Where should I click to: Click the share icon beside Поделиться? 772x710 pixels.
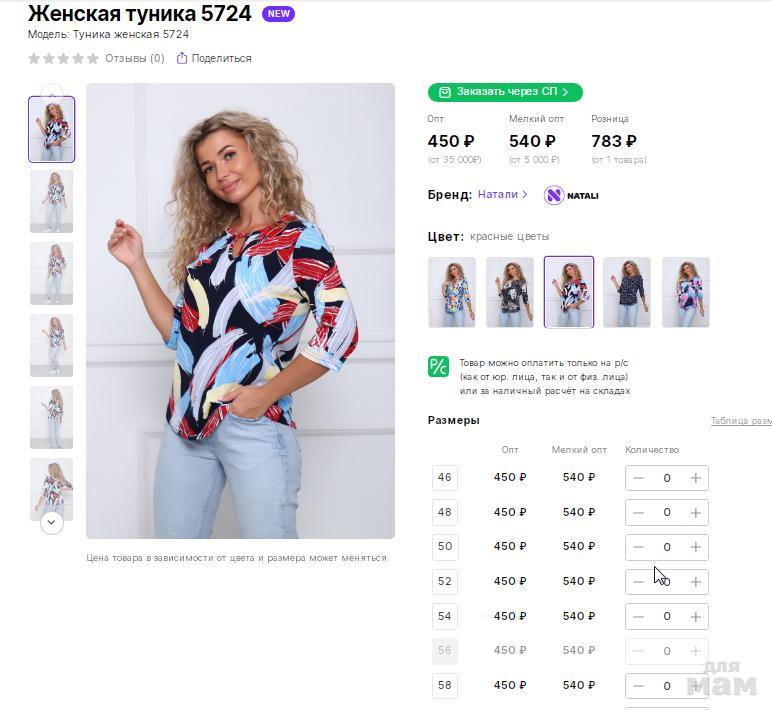coord(182,58)
